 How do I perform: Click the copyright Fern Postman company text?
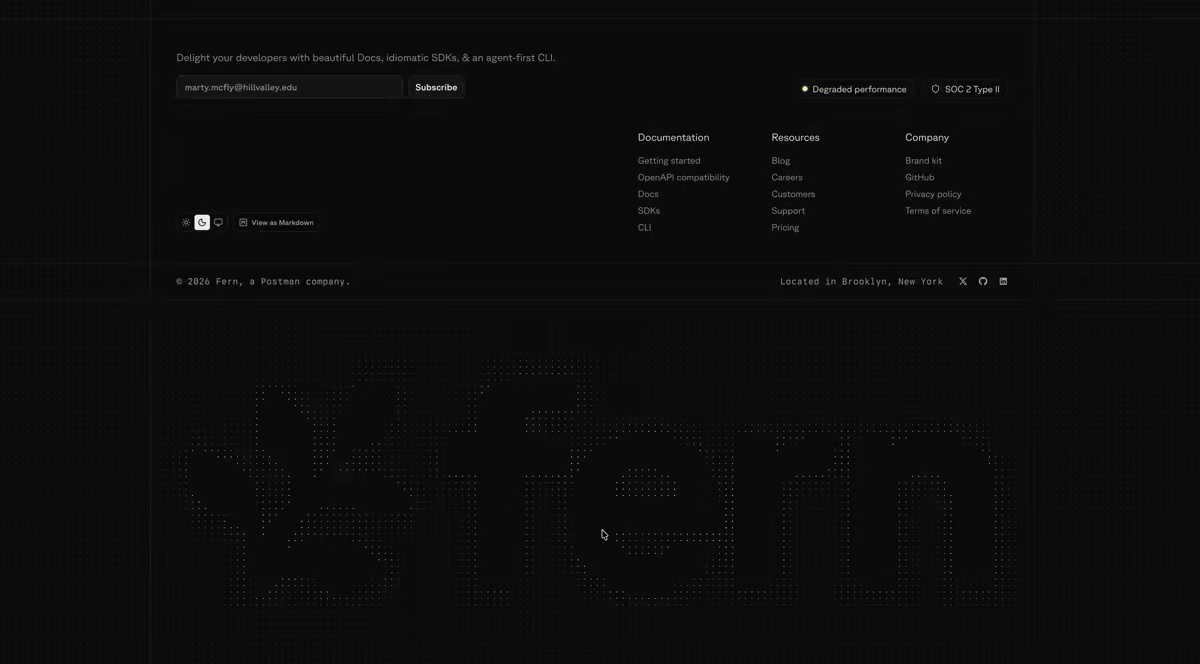coord(264,282)
